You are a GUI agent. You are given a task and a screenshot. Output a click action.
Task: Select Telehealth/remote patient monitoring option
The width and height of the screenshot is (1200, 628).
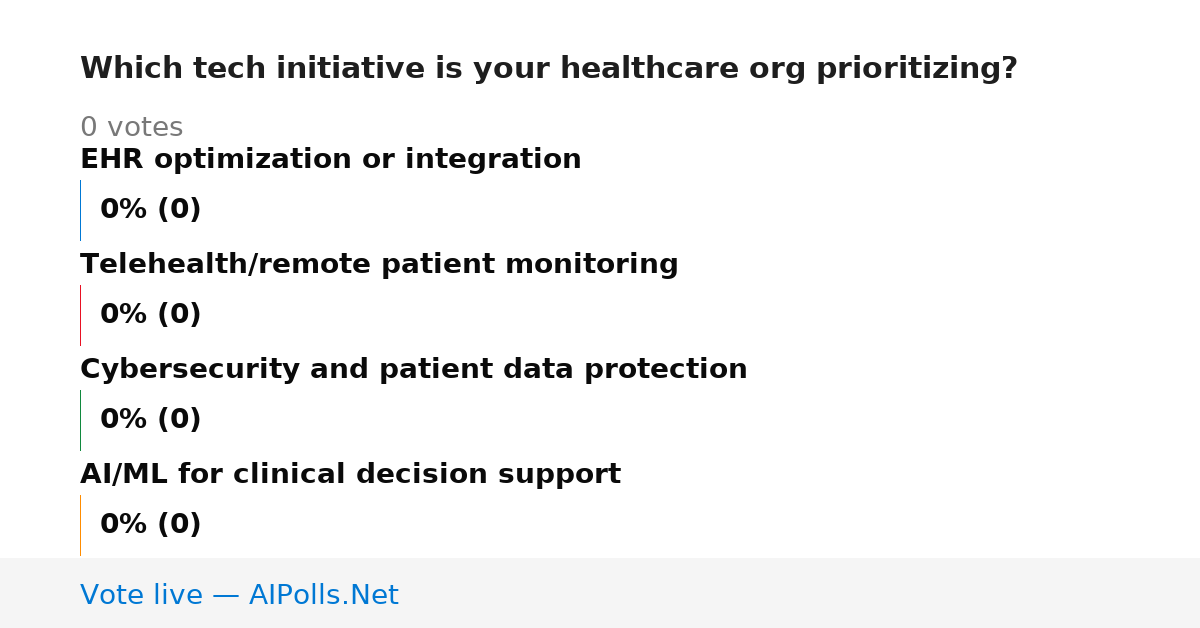coord(379,264)
